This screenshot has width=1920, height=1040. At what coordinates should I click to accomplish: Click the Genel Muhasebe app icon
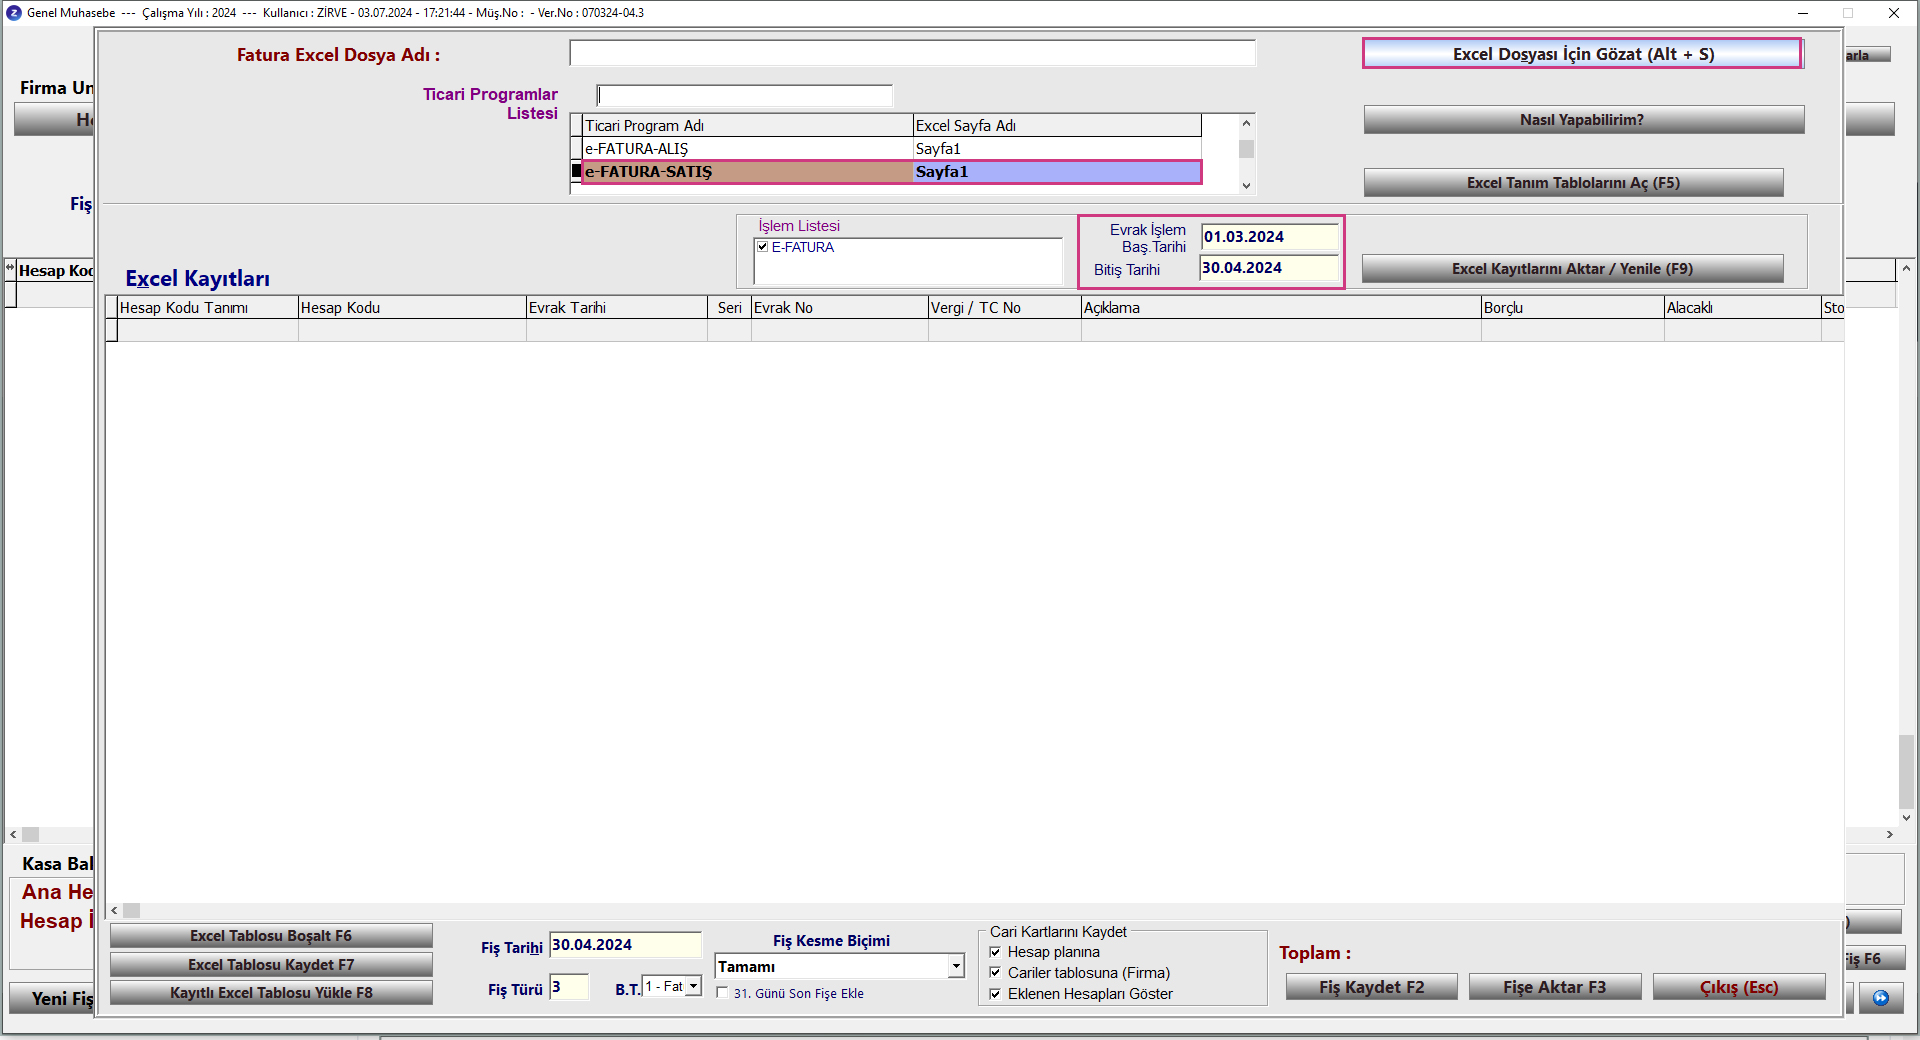[x=13, y=13]
